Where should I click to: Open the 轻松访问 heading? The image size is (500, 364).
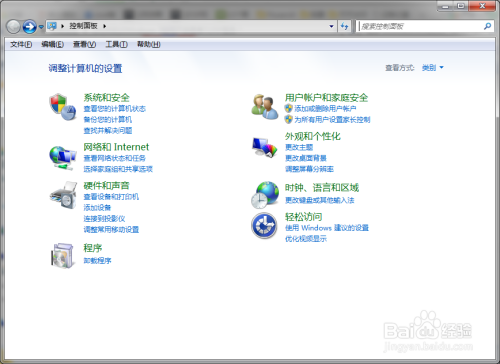[303, 217]
